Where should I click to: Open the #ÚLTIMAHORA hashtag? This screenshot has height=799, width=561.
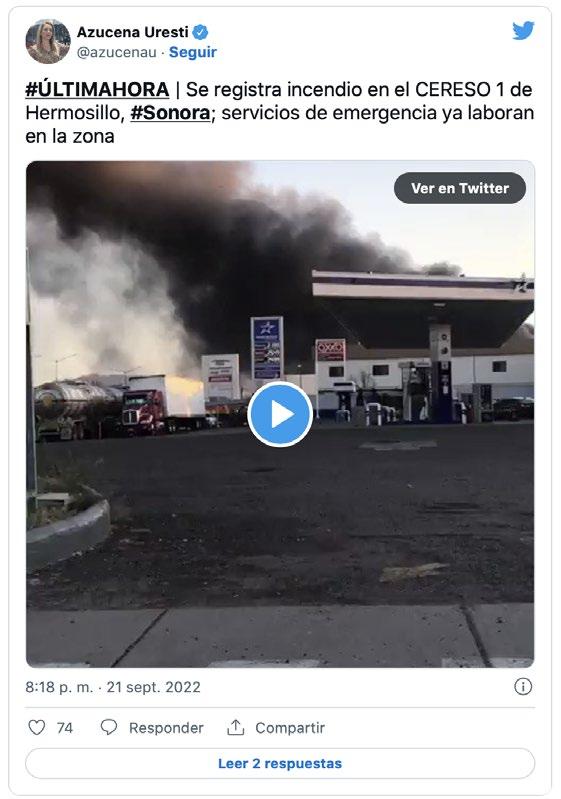[x=97, y=90]
